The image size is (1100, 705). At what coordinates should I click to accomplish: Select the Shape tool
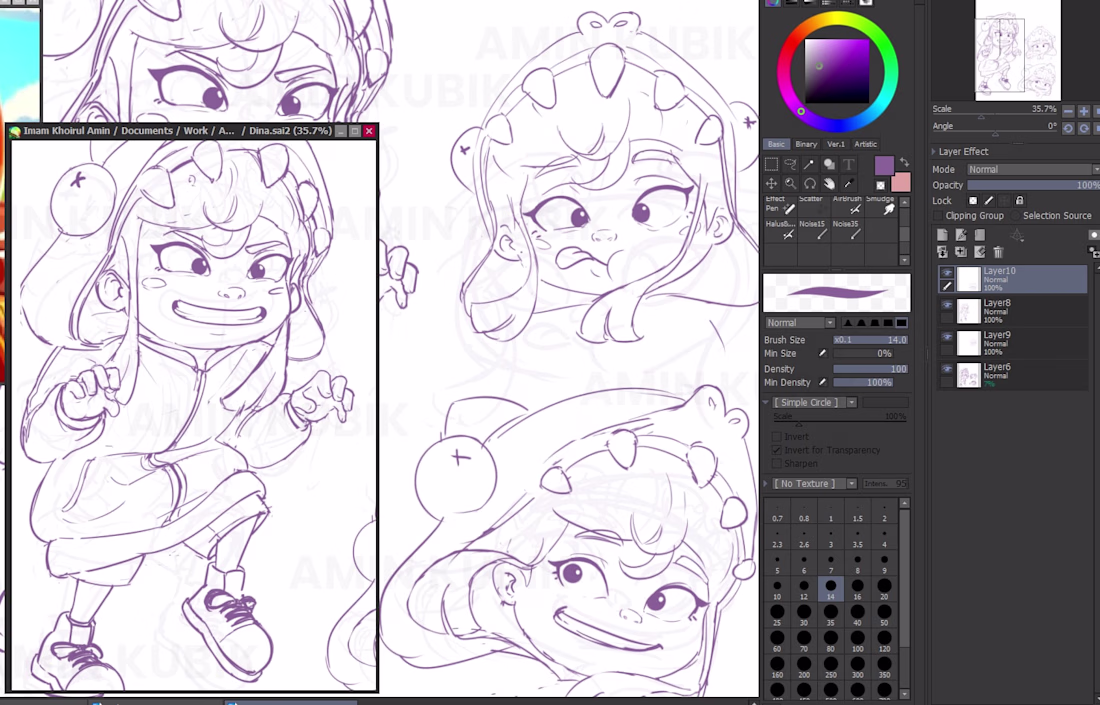pyautogui.click(x=829, y=164)
